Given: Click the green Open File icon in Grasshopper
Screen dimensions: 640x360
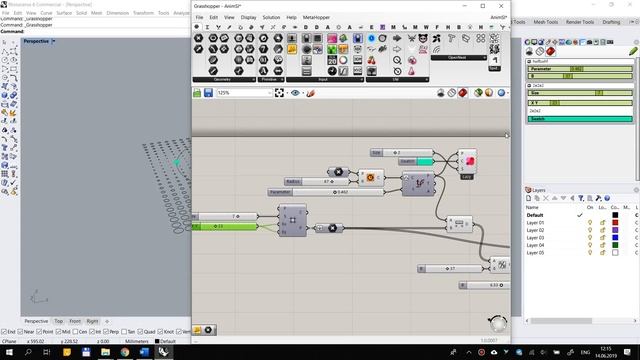Looking at the screenshot, I should click(197, 93).
